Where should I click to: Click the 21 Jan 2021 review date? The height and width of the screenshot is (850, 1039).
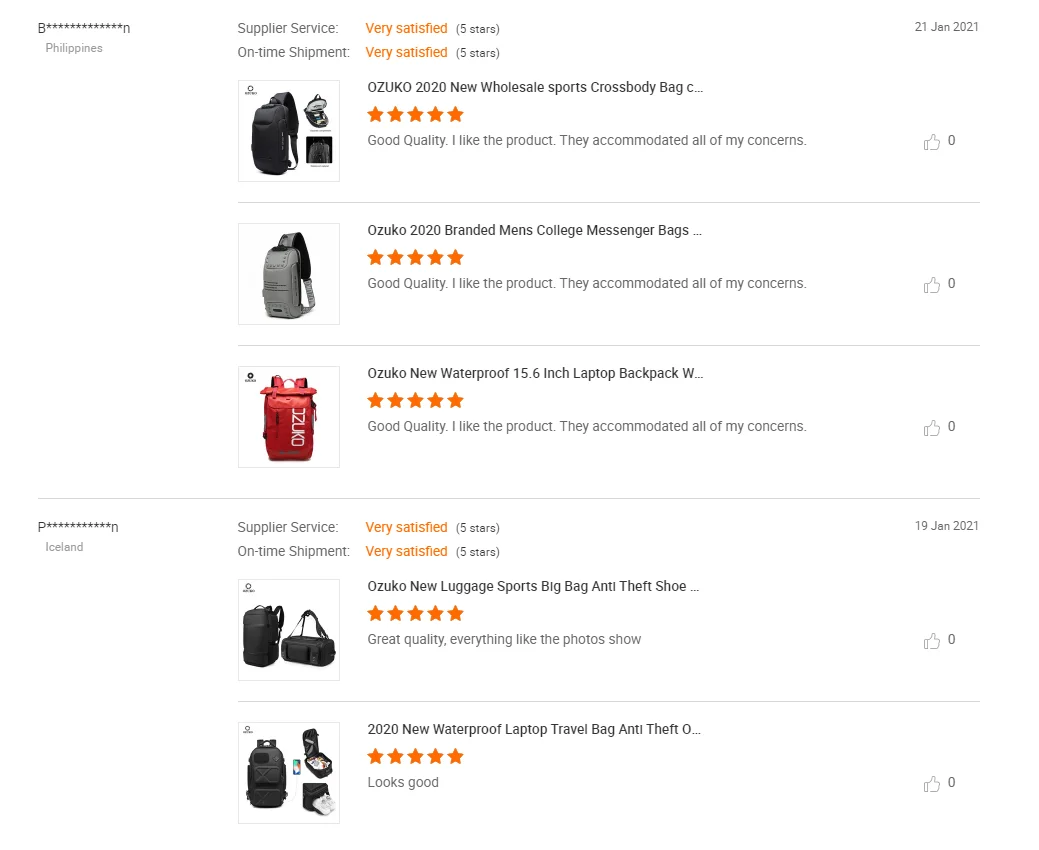coord(946,27)
